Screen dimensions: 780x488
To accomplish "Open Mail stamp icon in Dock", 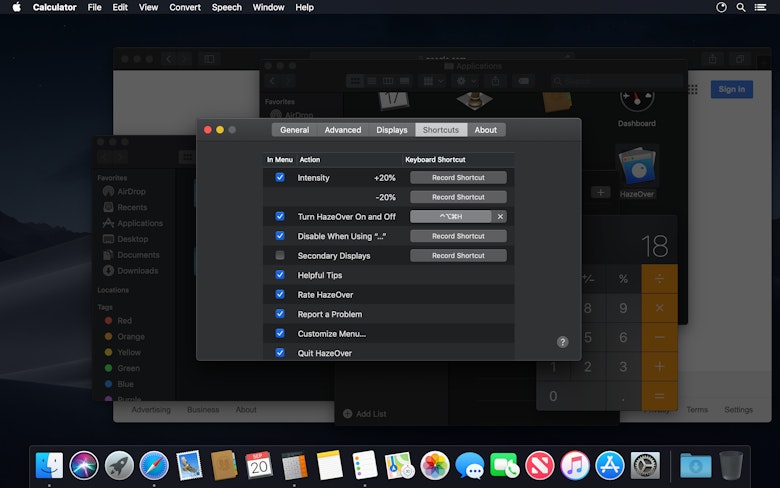I will point(189,465).
